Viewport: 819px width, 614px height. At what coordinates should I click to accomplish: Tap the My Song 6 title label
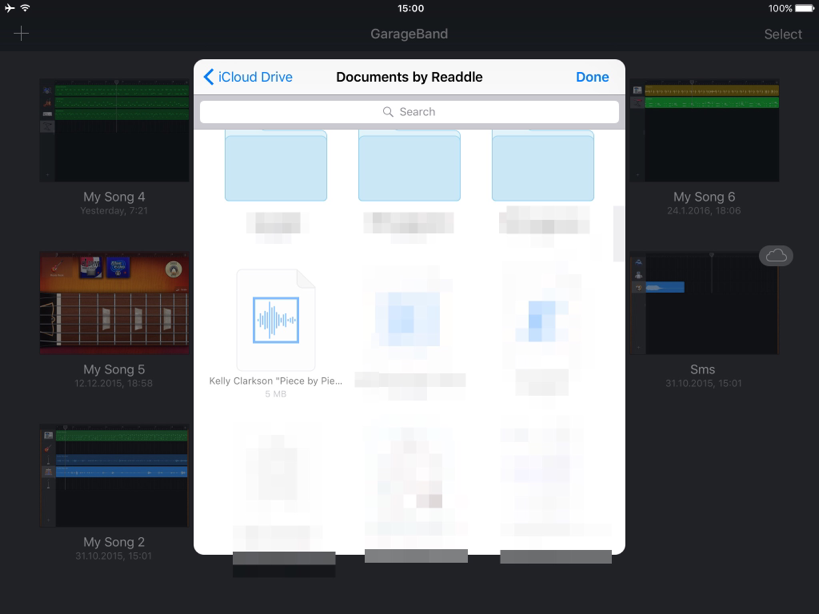point(704,197)
